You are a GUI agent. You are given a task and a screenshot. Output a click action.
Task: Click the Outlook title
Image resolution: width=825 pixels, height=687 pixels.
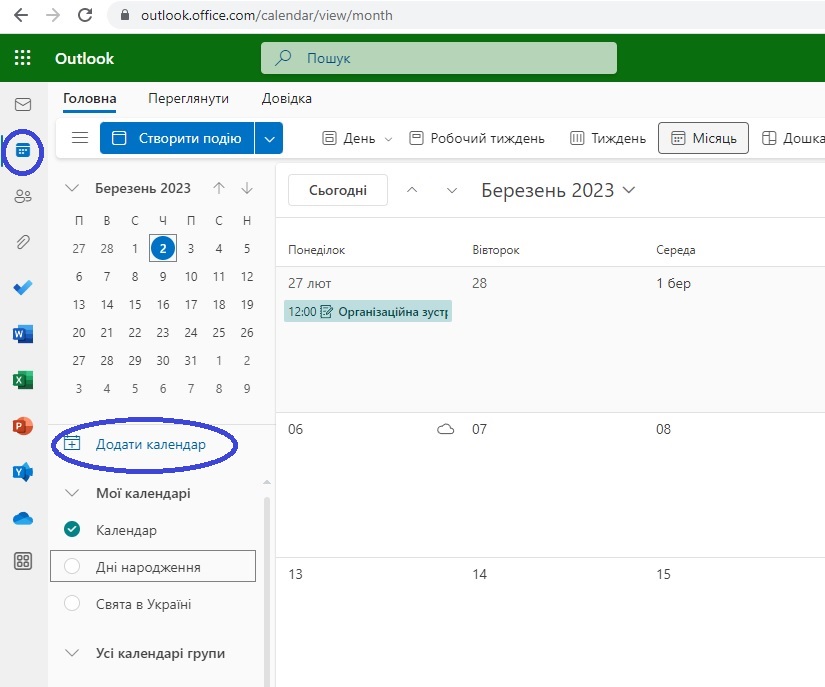84,58
